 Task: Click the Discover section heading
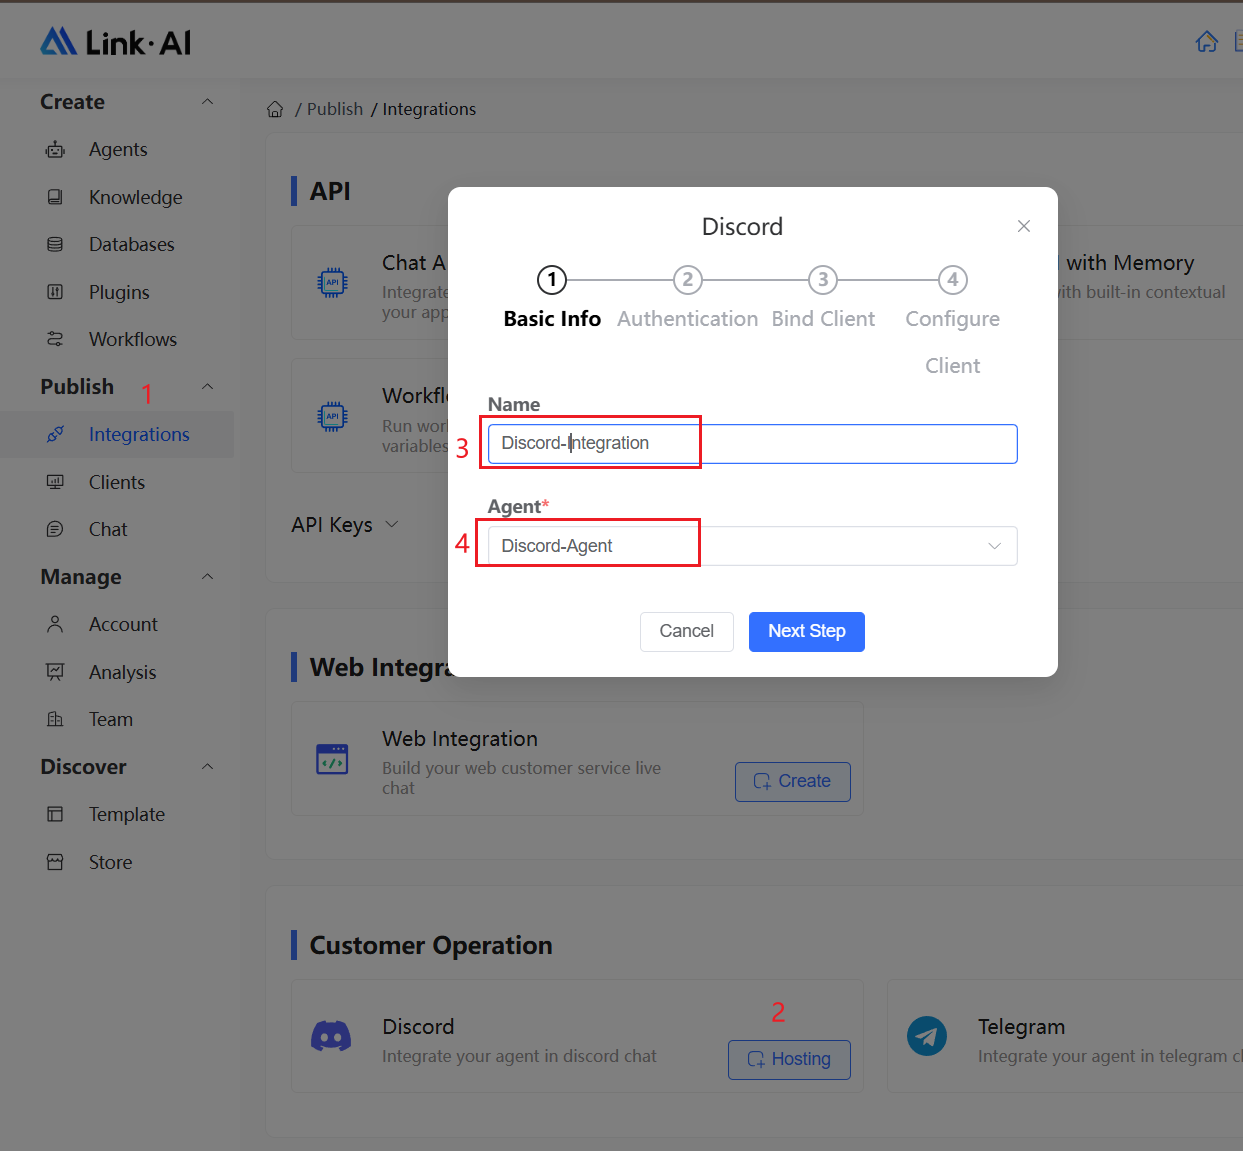83,767
